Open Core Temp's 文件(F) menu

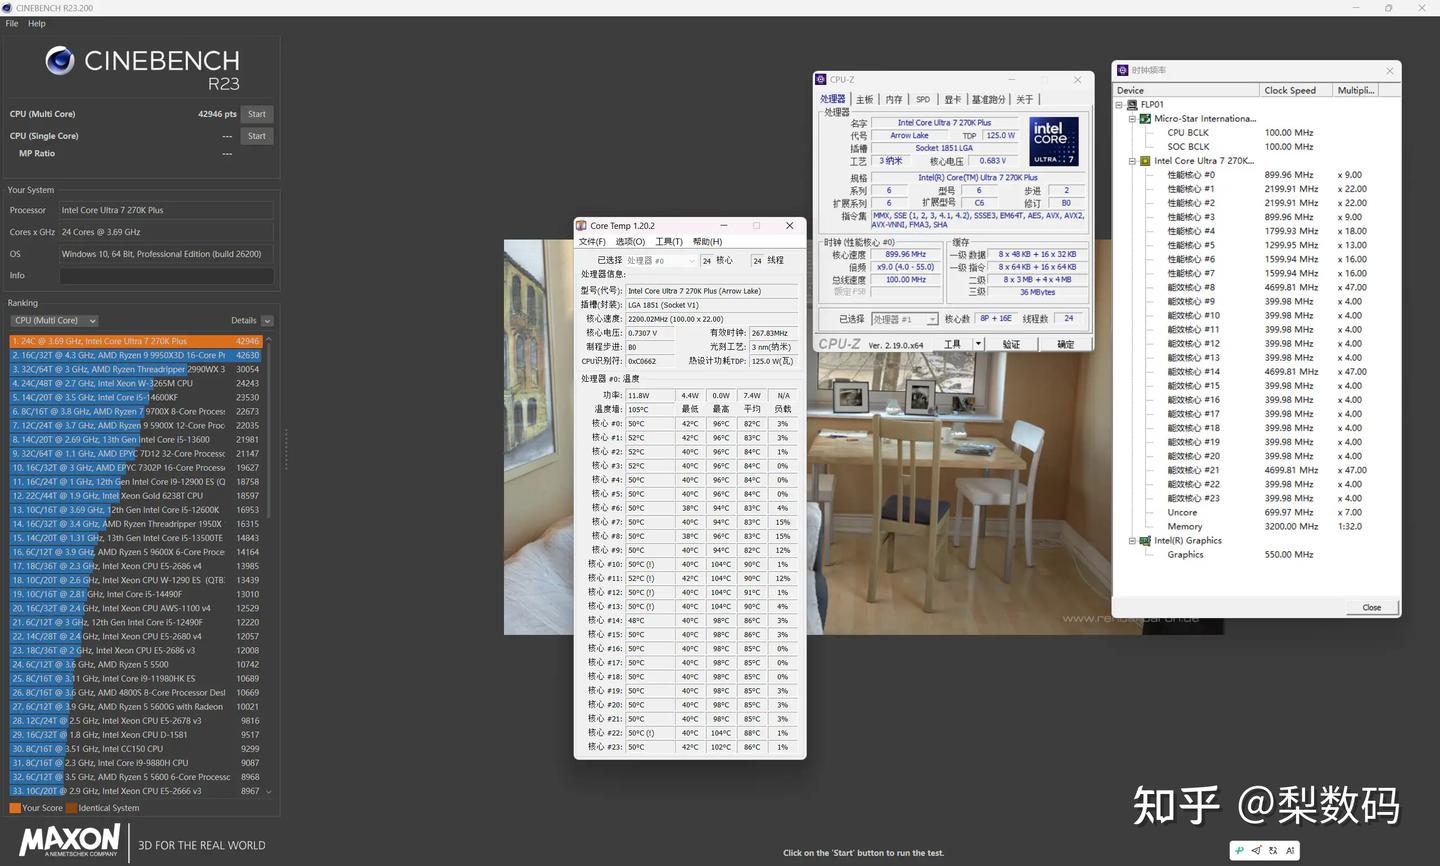point(592,242)
